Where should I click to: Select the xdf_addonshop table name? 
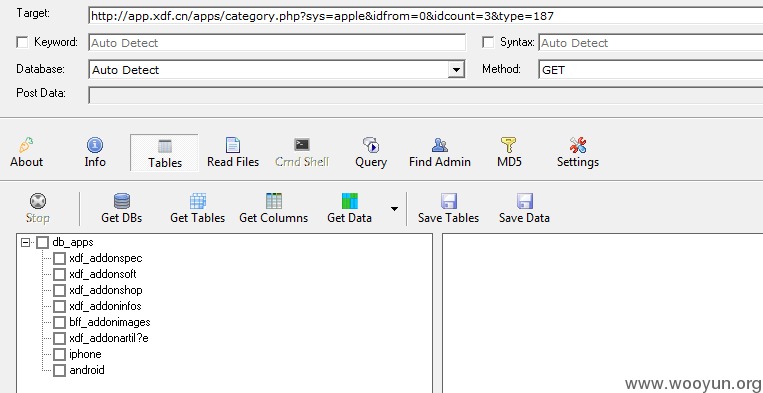point(106,290)
